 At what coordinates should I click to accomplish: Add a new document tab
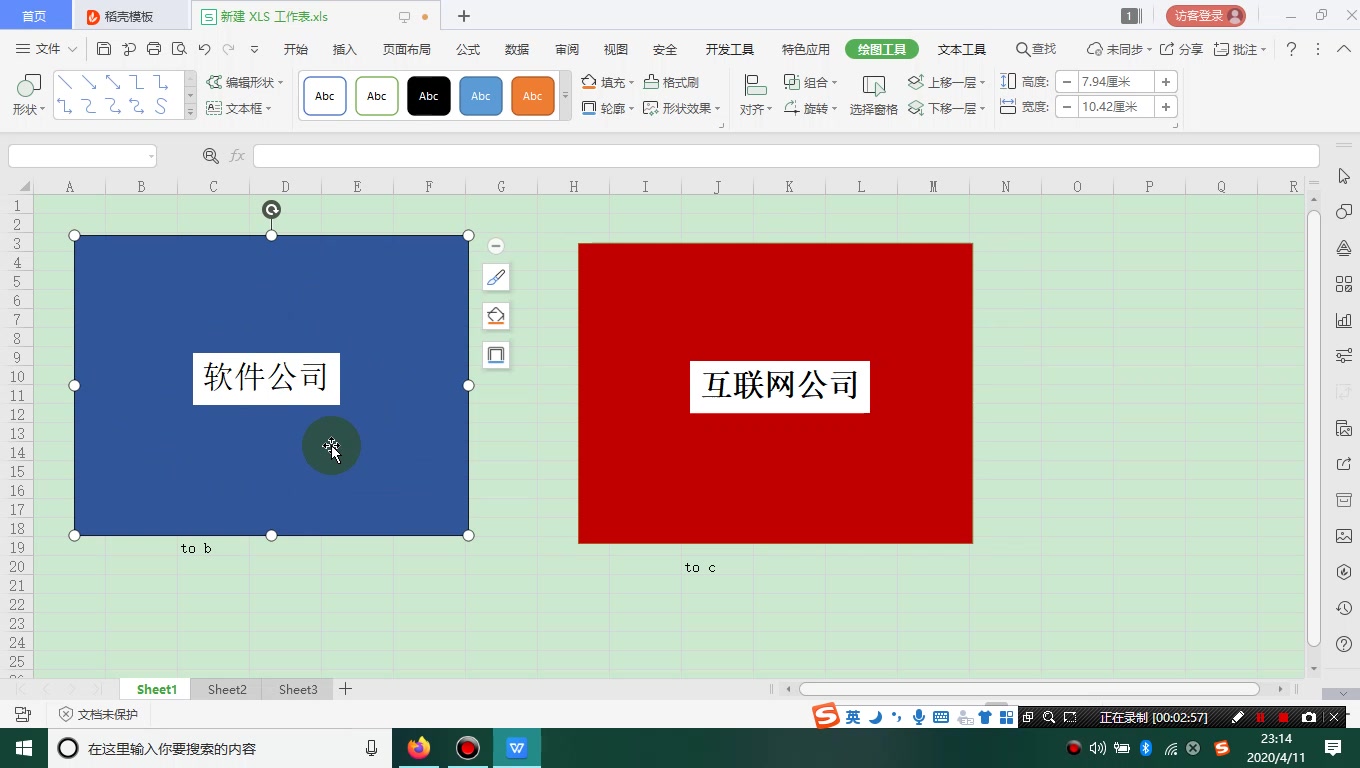(464, 16)
